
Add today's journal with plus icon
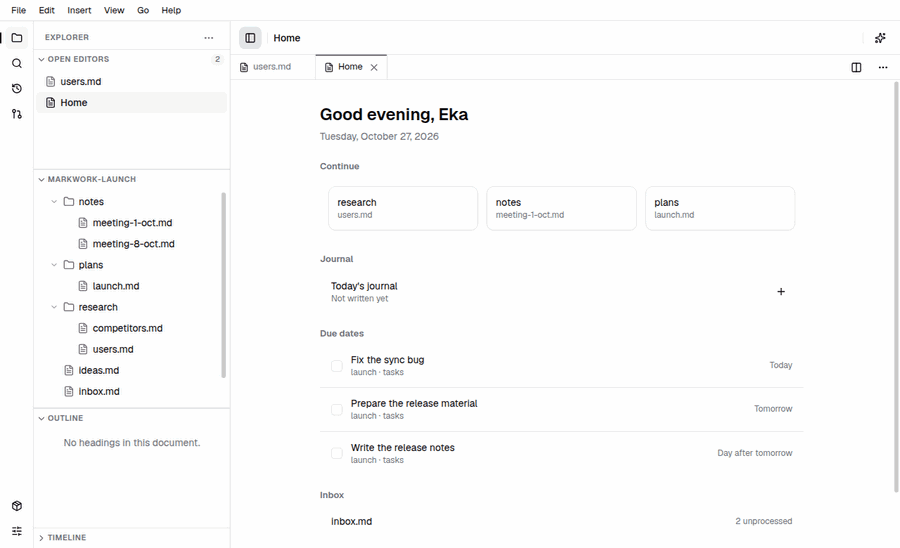tap(781, 292)
